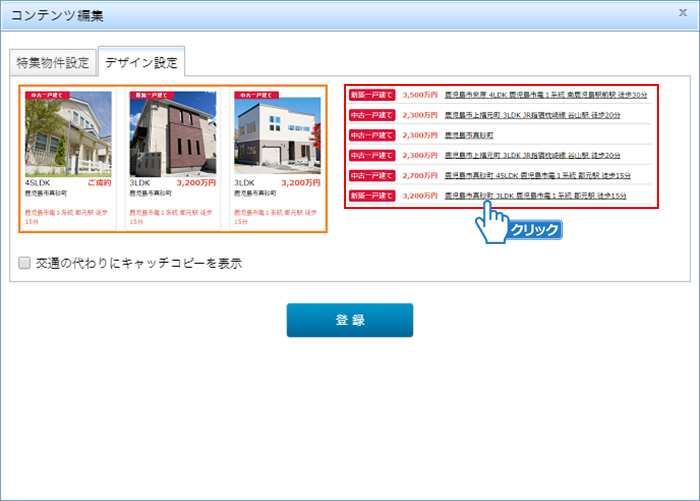Click the 新築一戸建て badge on 3,500万円 row
This screenshot has width=700, height=501.
point(372,95)
